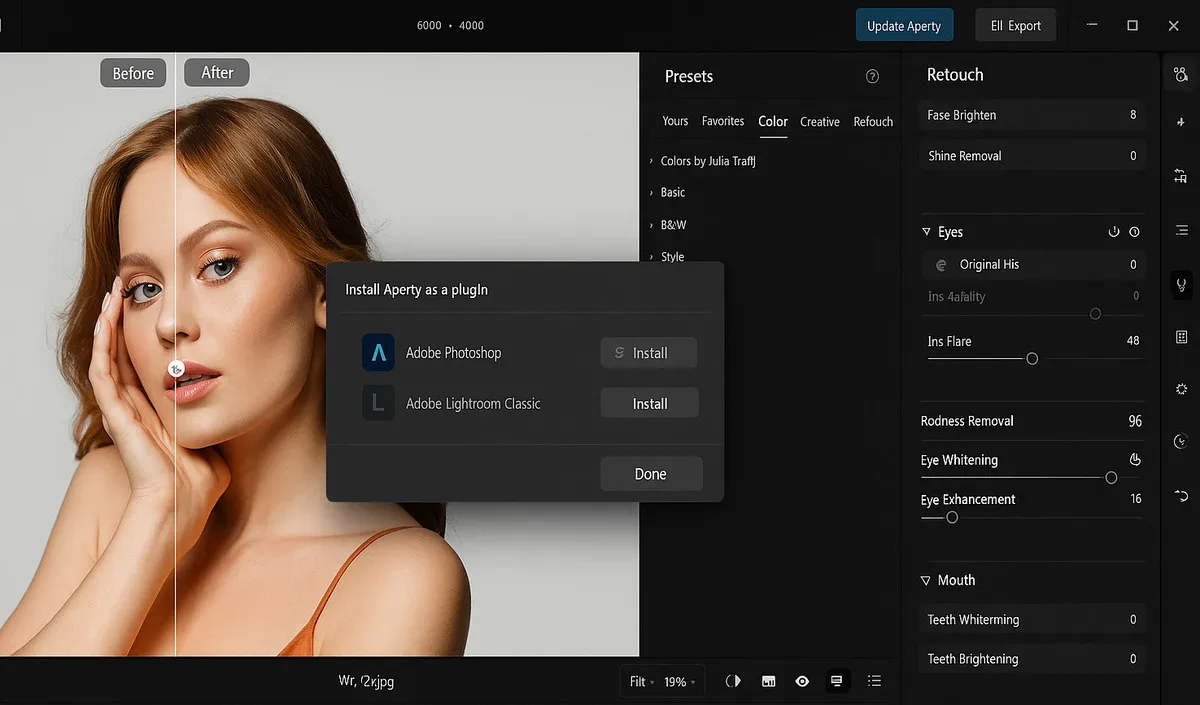Image resolution: width=1200 pixels, height=705 pixels.
Task: Click the three-lines icon in right sidebar
Action: (x=1181, y=231)
